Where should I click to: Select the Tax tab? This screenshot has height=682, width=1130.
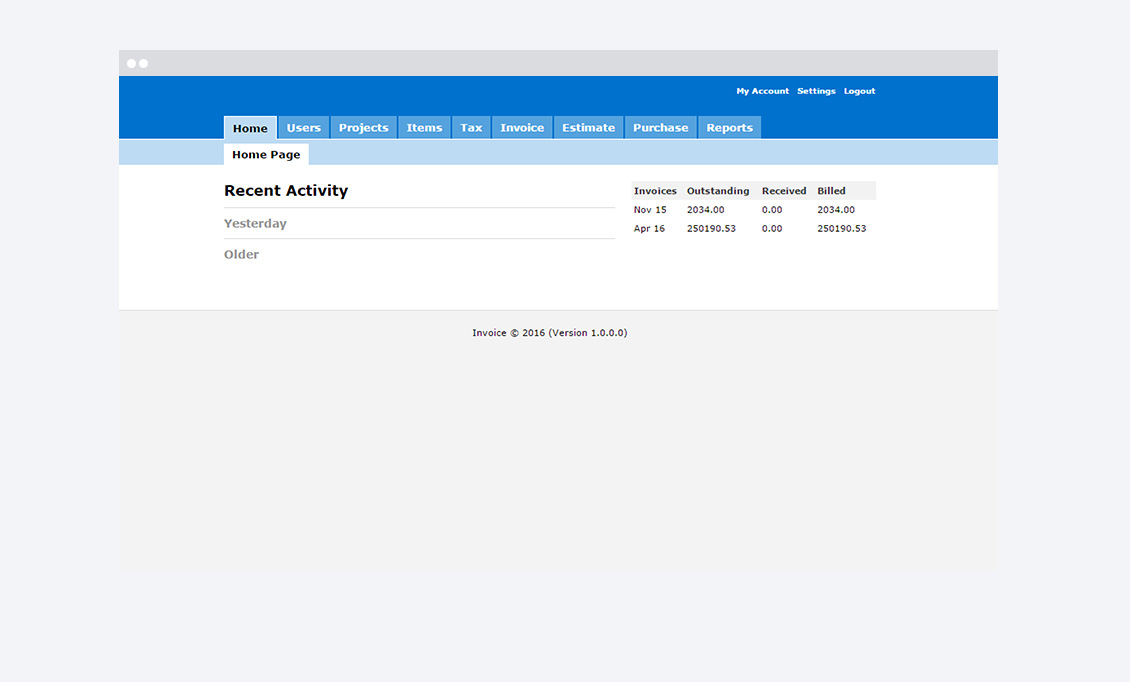point(471,128)
